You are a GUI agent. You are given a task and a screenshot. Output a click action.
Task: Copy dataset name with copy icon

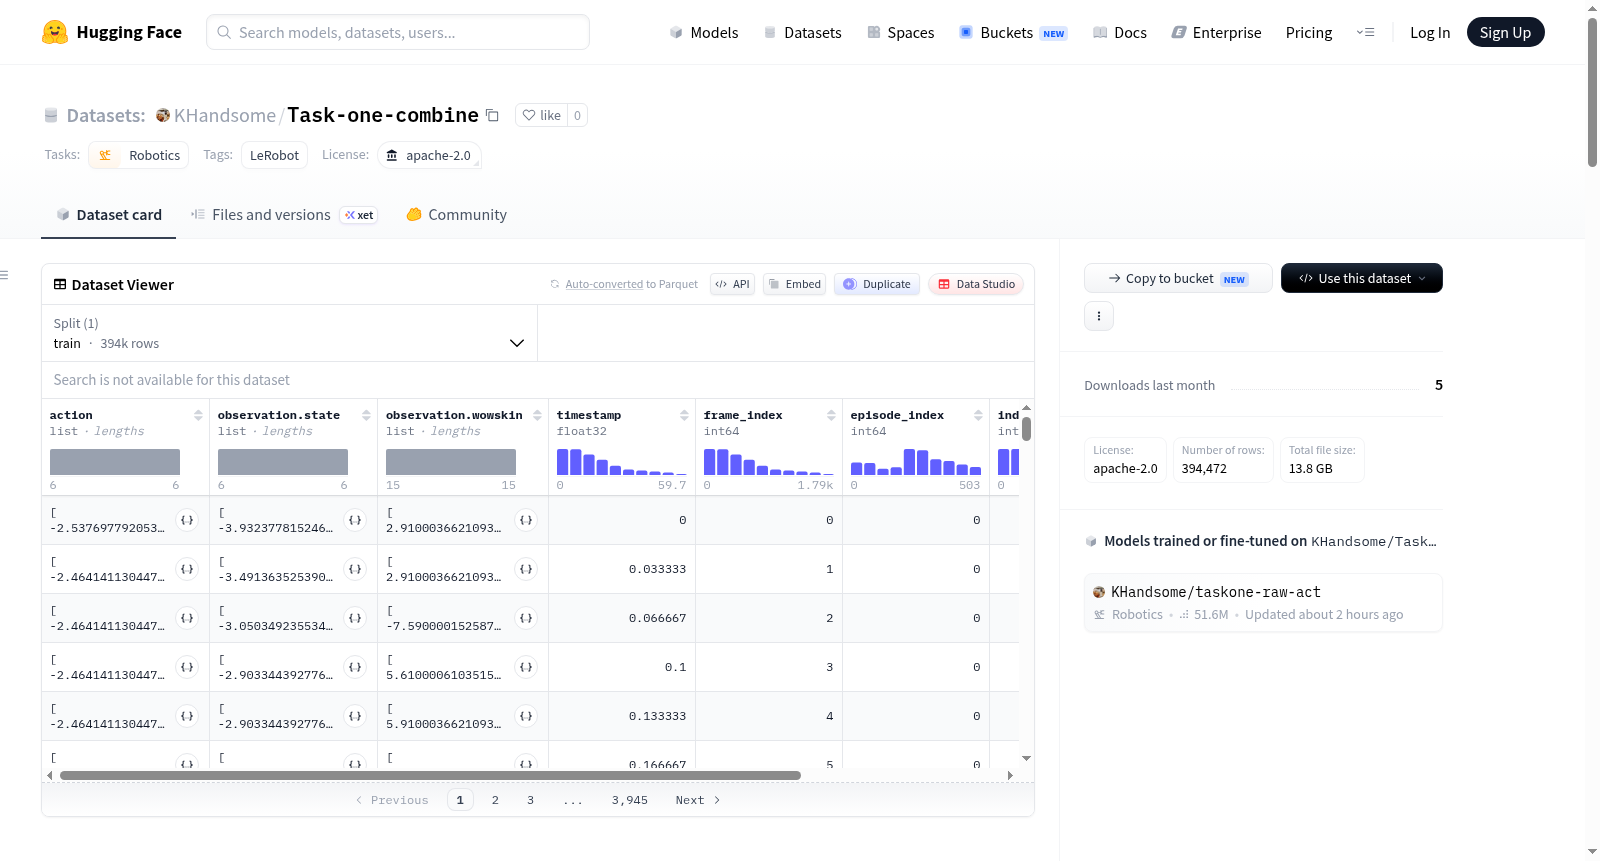(492, 115)
